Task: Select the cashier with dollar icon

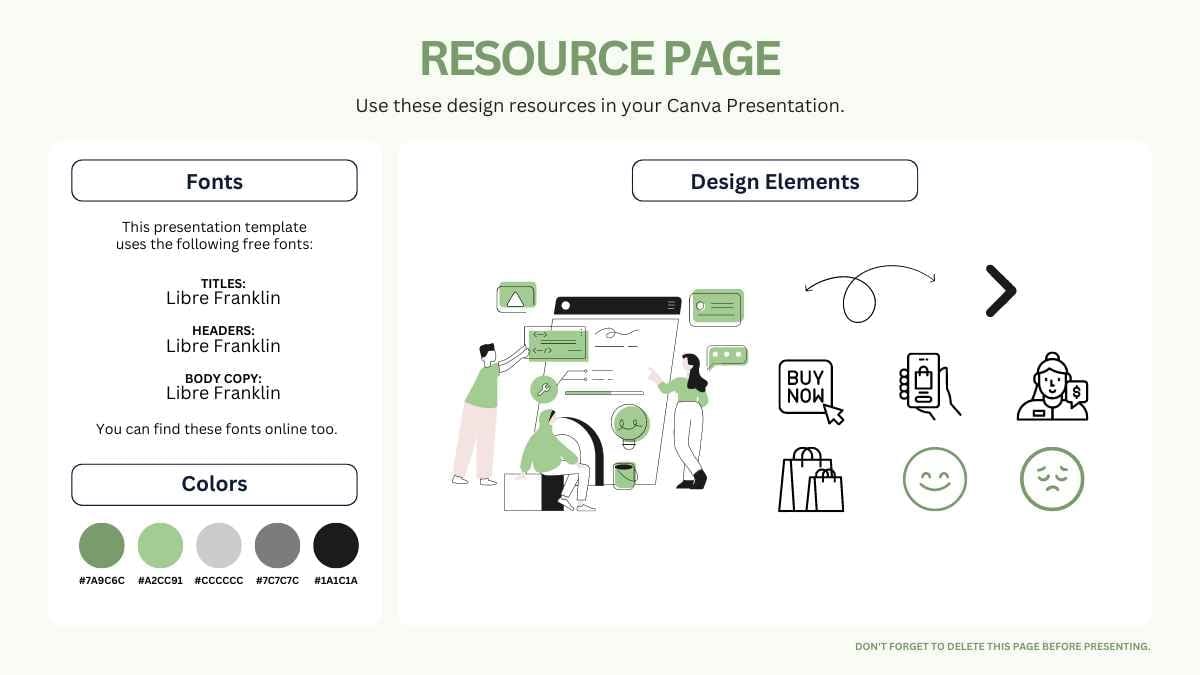Action: [x=1052, y=386]
